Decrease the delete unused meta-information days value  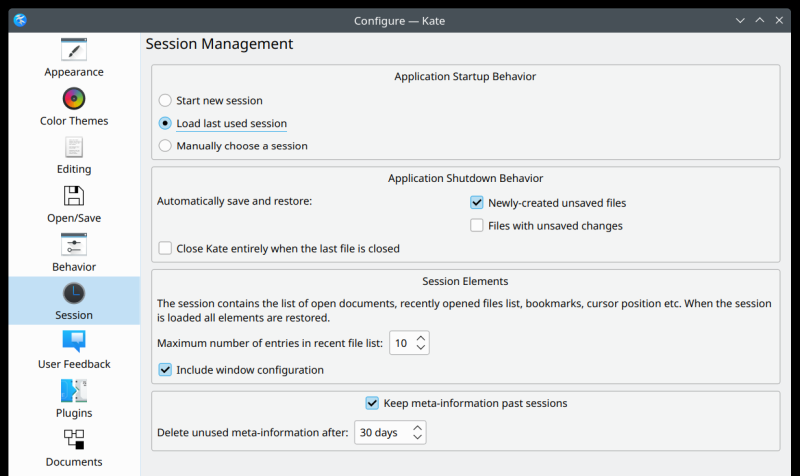pos(417,438)
